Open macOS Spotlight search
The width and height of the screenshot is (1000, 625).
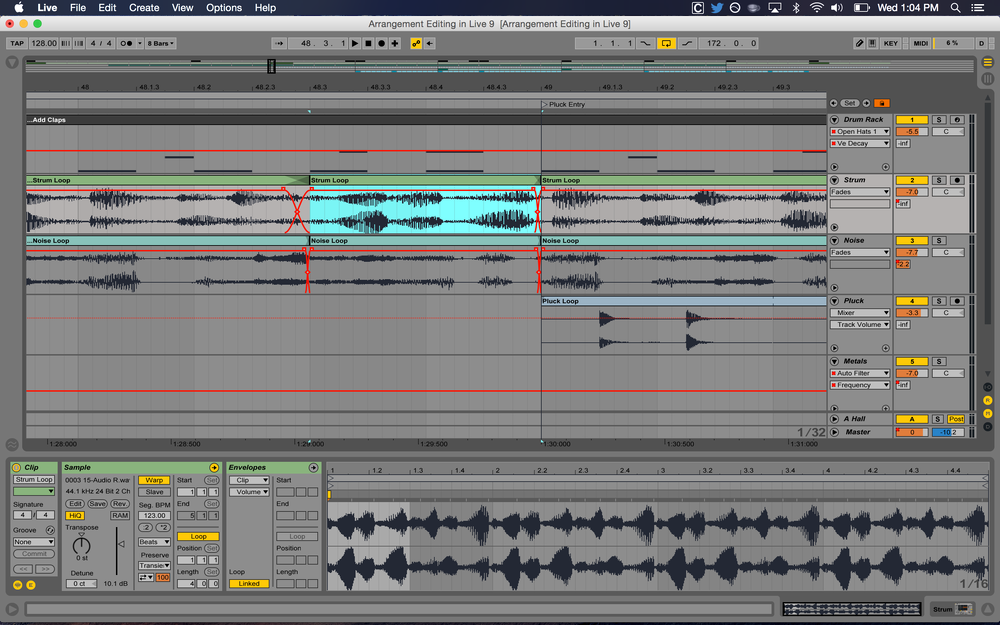[x=955, y=8]
